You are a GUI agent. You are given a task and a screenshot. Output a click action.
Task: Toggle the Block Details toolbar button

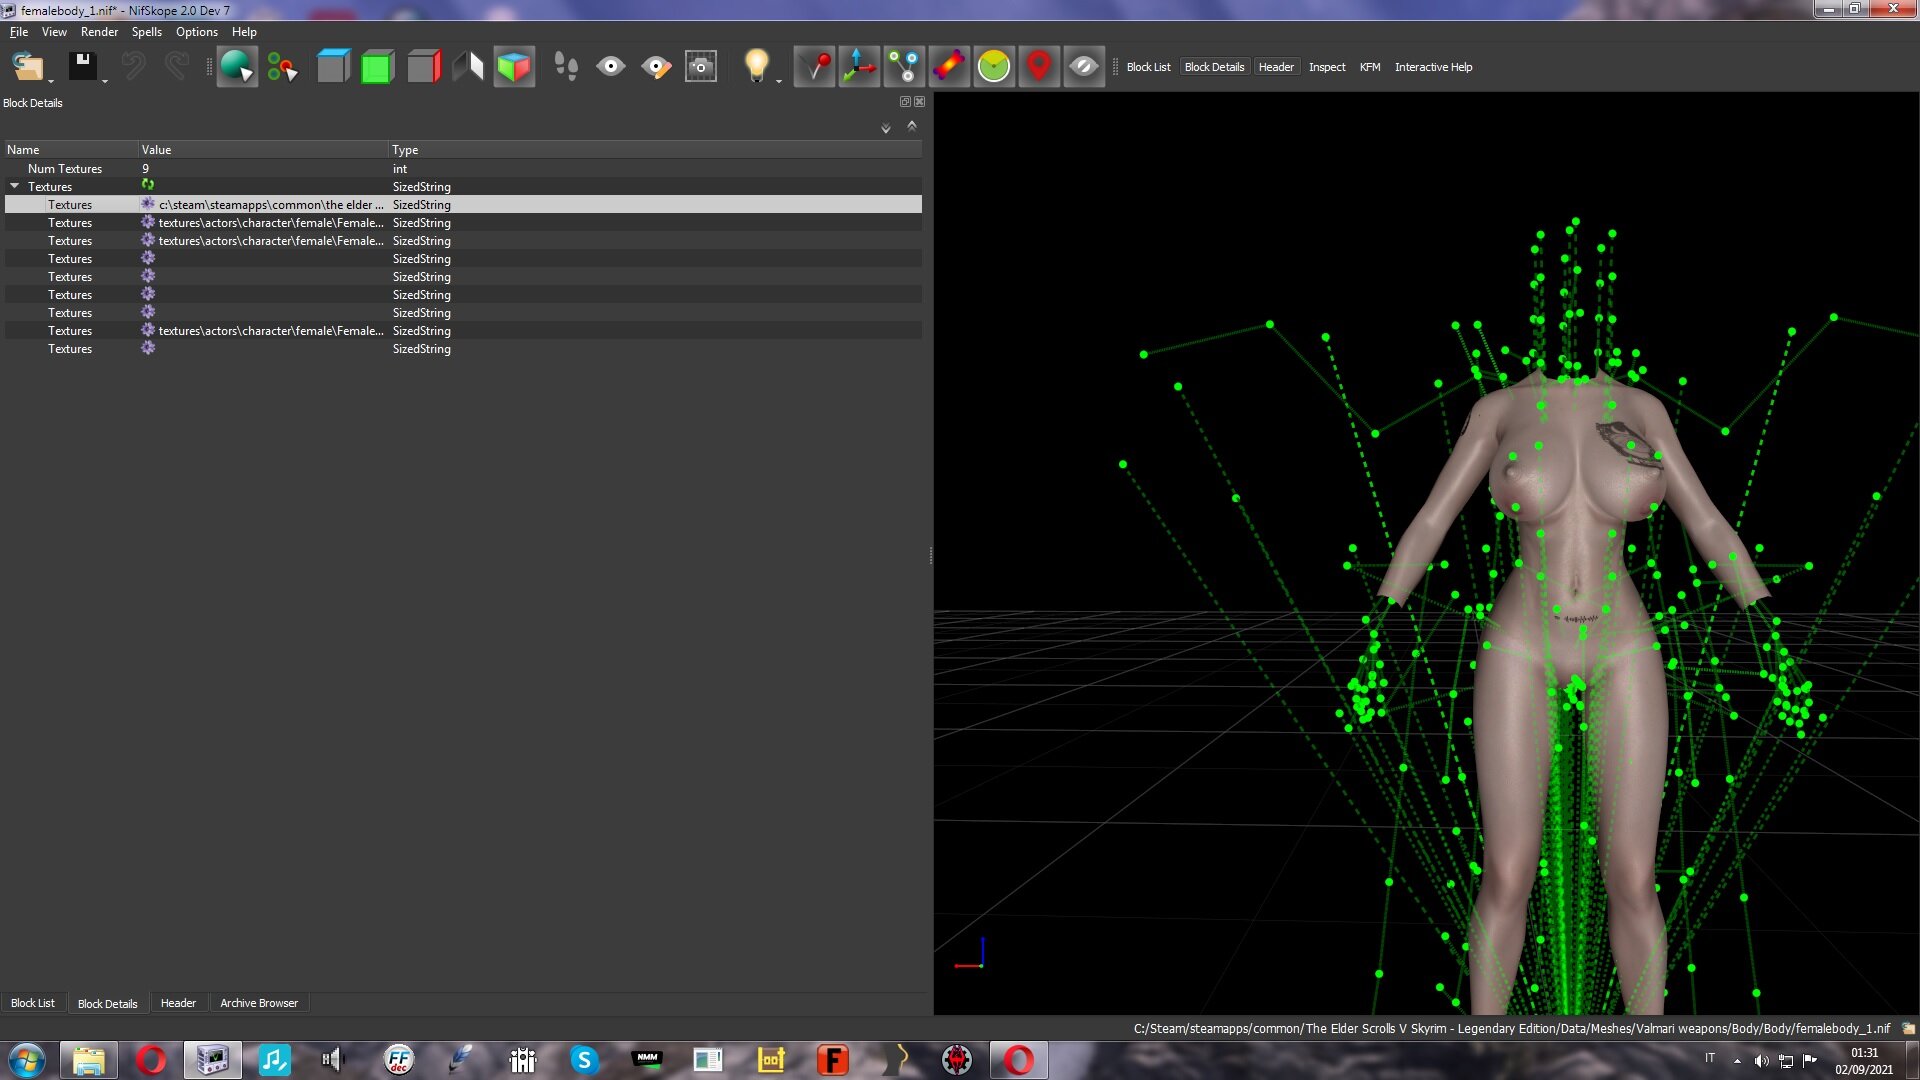[1214, 67]
